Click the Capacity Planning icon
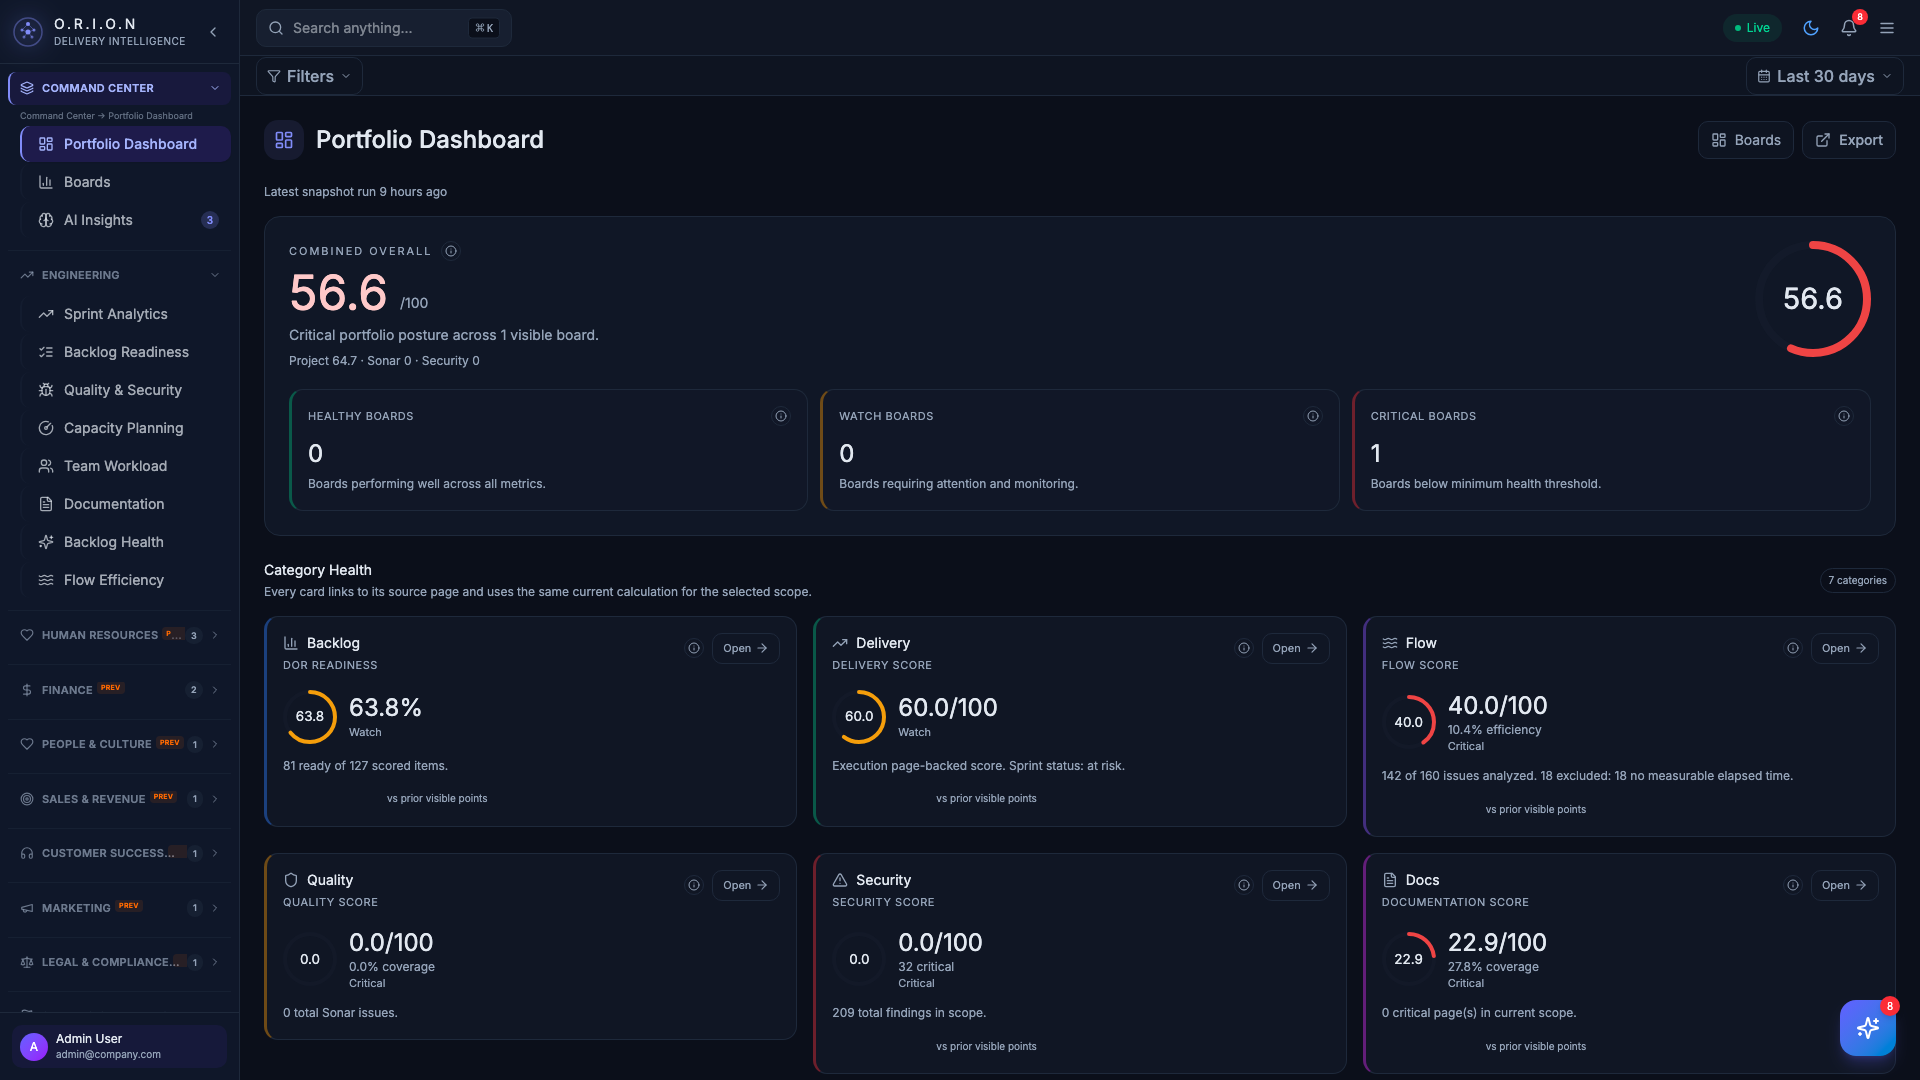This screenshot has width=1920, height=1080. [46, 428]
